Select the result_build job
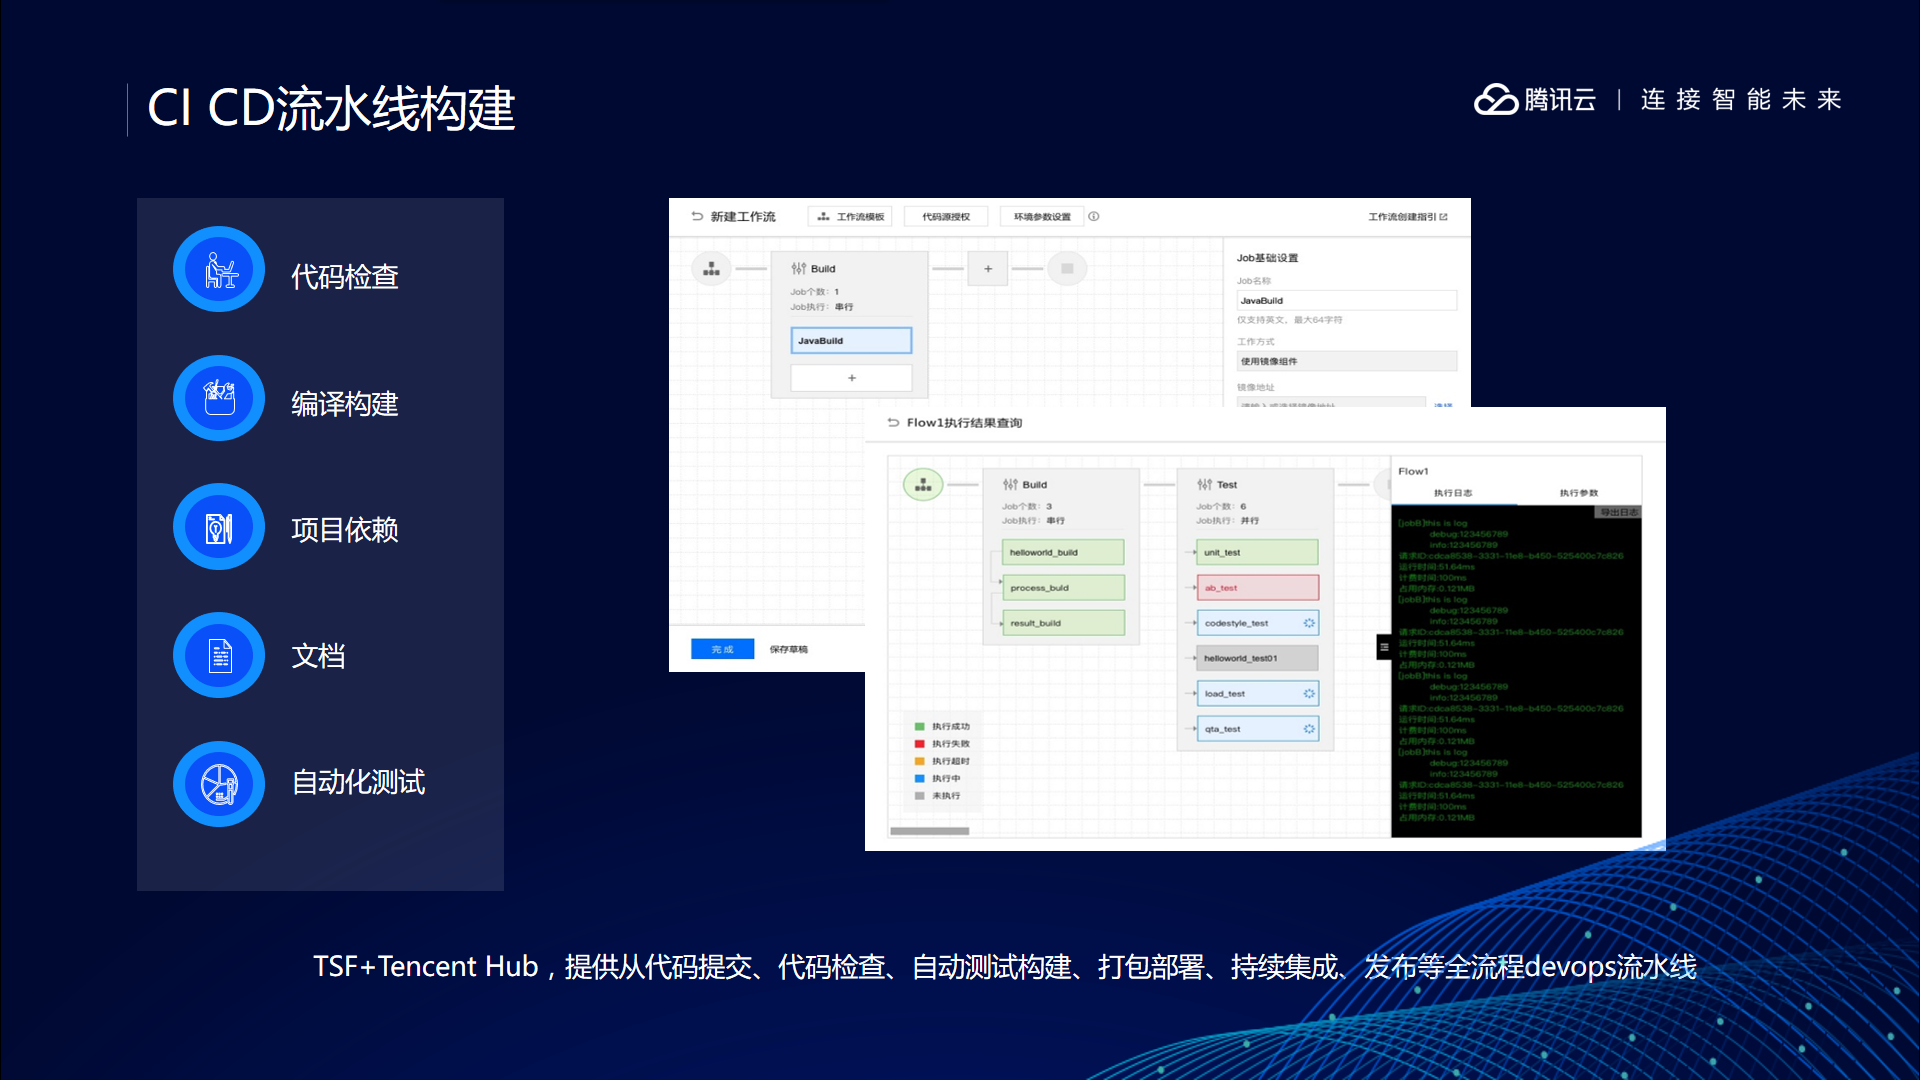1920x1080 pixels. point(1063,623)
